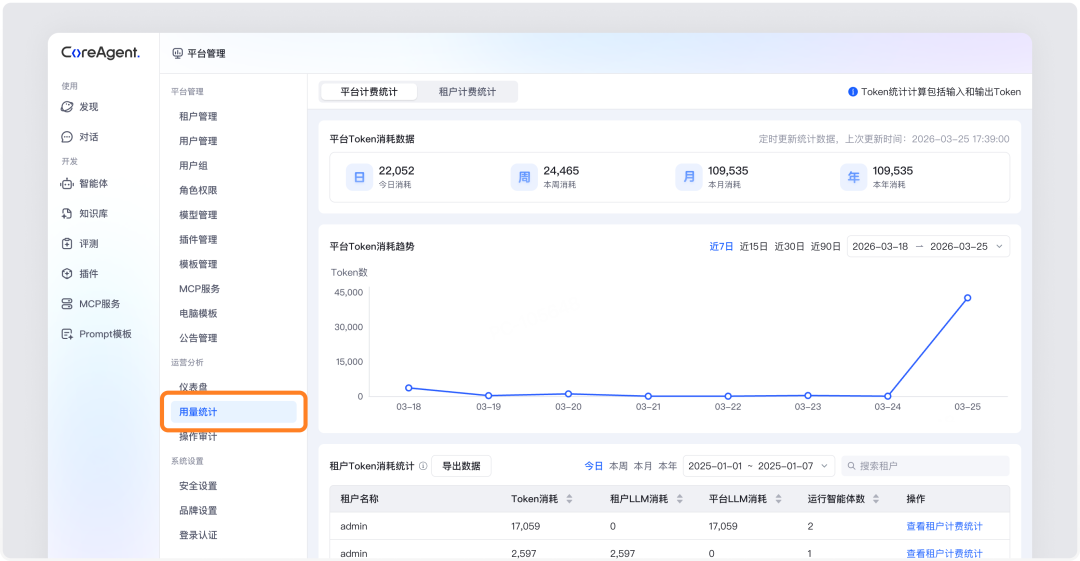Sort by 运行智能体数 column arrows
The image size is (1080, 561).
click(x=876, y=499)
